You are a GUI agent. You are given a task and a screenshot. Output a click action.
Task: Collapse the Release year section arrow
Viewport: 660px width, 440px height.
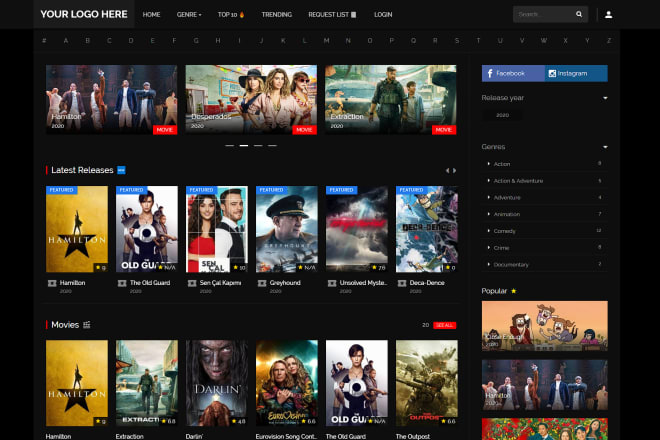click(605, 98)
